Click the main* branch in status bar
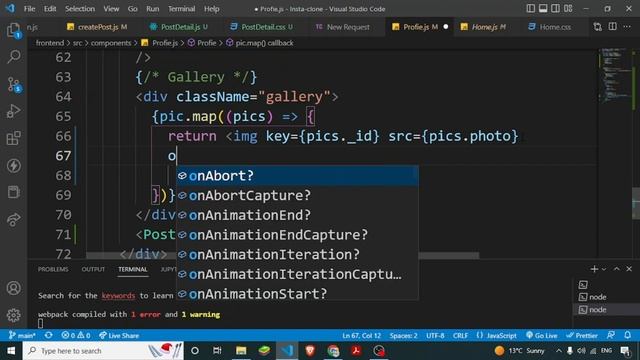 point(22,336)
